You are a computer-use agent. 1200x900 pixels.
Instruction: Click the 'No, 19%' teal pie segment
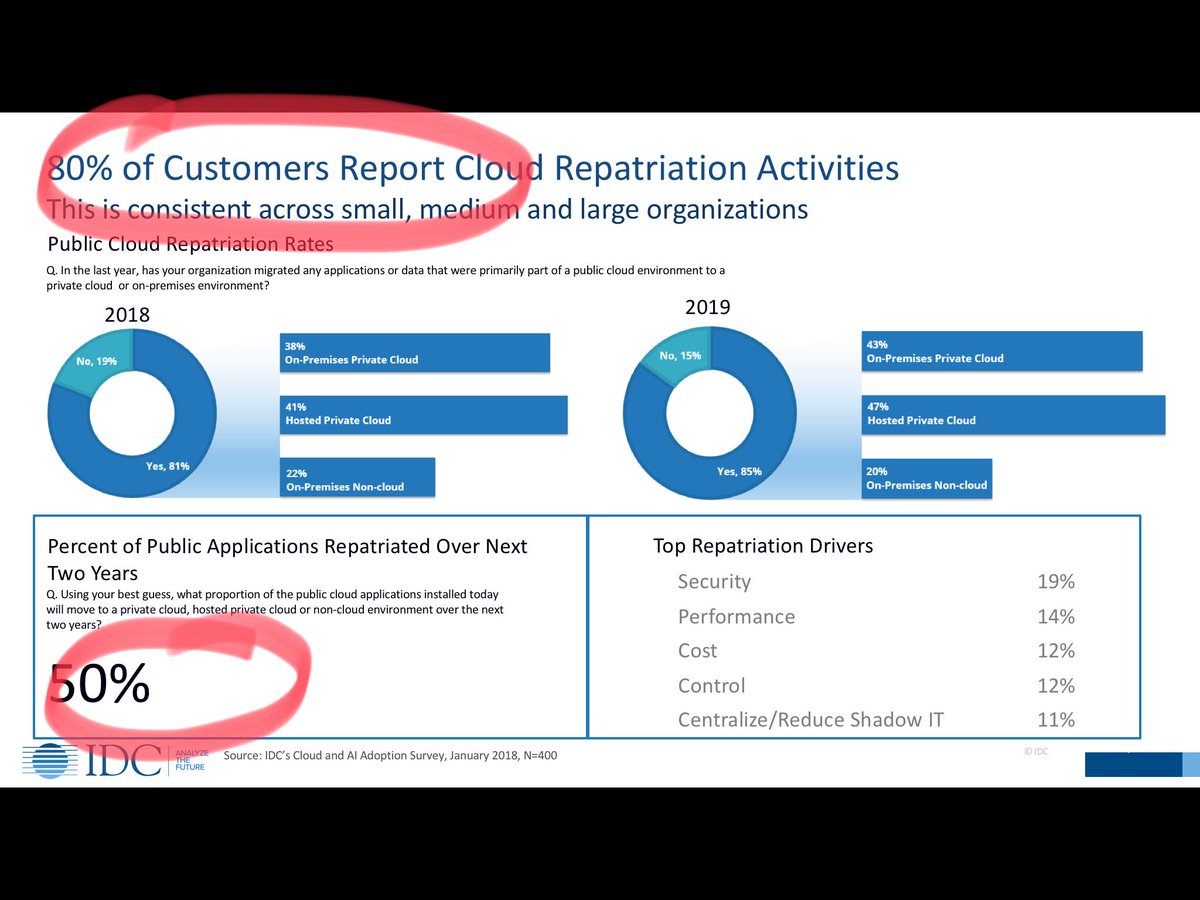(95, 360)
